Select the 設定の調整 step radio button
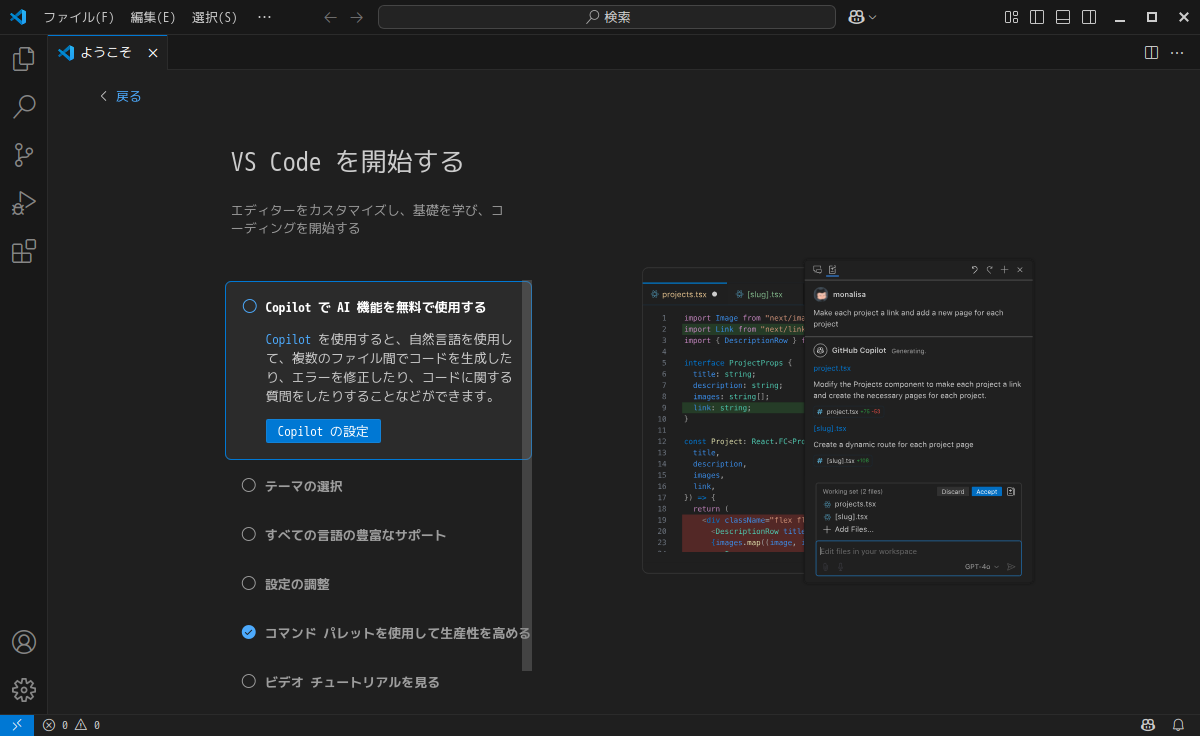Screen dimensions: 1200x736 tap(249, 583)
